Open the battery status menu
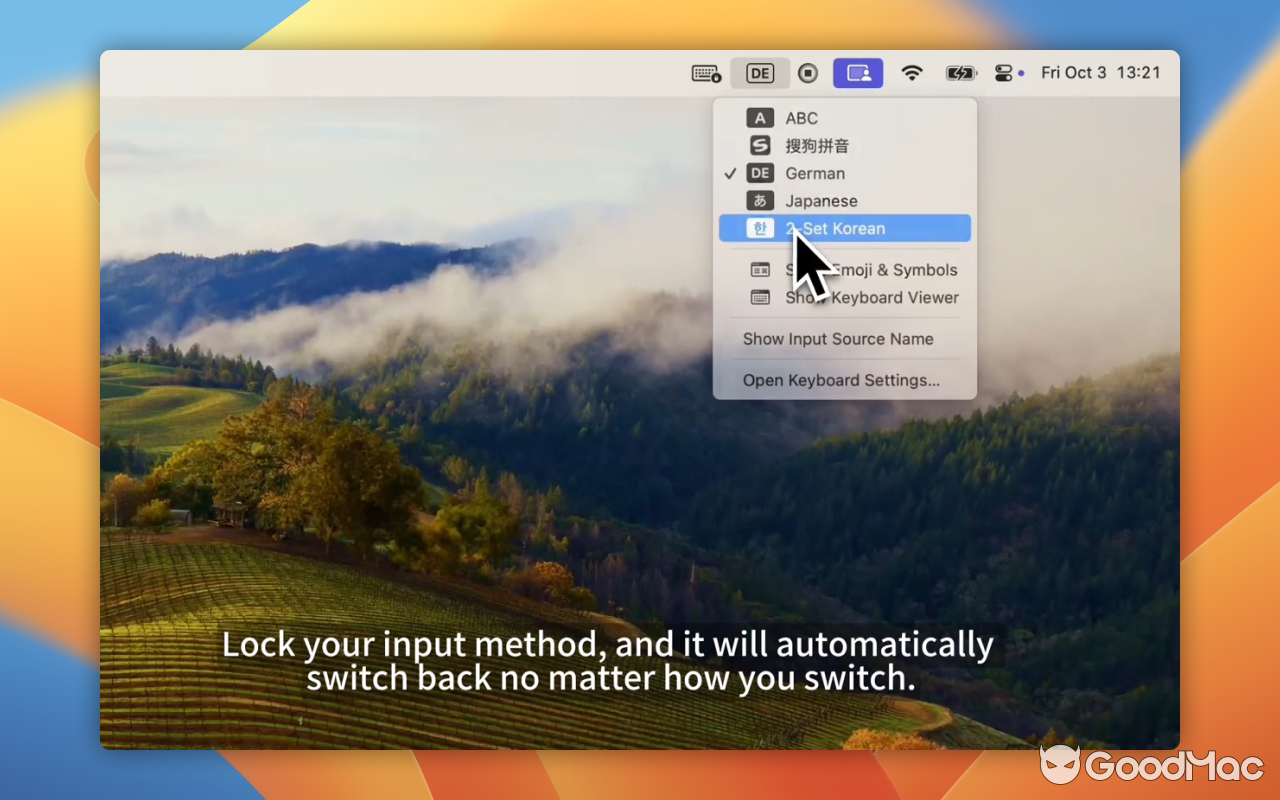Viewport: 1280px width, 800px height. (x=960, y=72)
